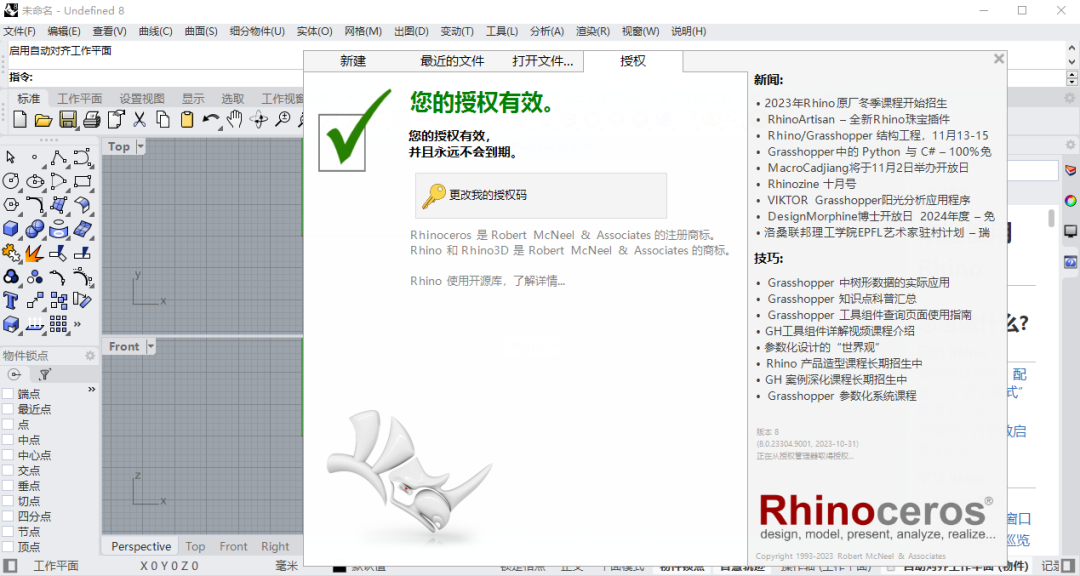Select the Text object tool icon
The image size is (1080, 576).
[11, 300]
